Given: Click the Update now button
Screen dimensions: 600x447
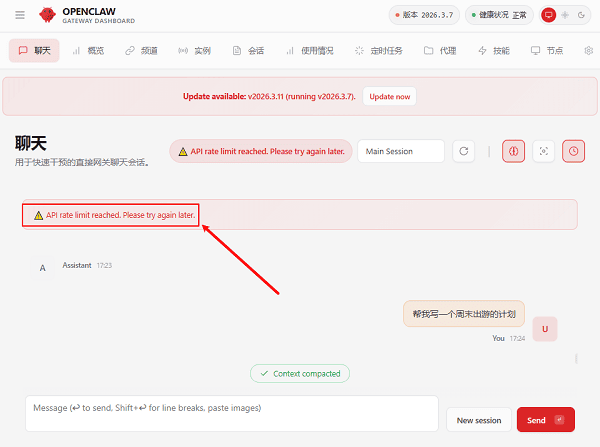Looking at the screenshot, I should point(390,96).
